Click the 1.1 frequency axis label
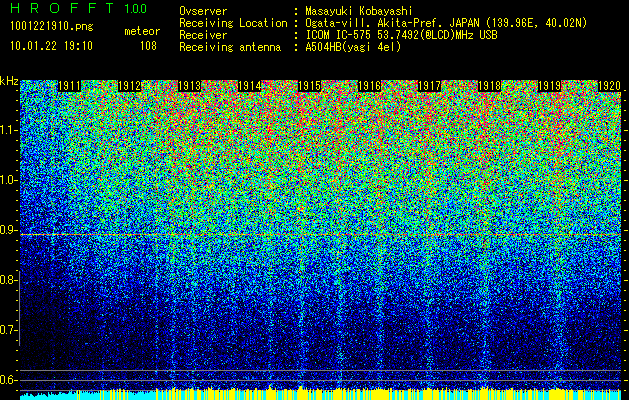Image resolution: width=629 pixels, height=400 pixels. pyautogui.click(x=9, y=130)
